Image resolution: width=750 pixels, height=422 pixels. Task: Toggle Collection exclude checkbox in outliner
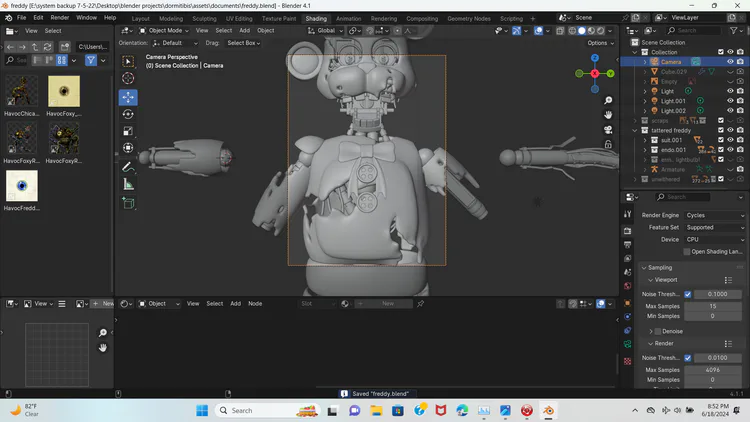[x=721, y=52]
